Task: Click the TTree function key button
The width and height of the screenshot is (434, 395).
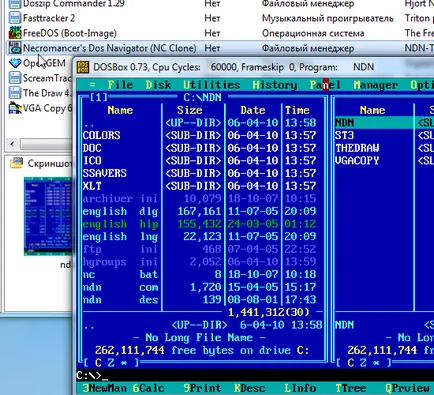Action: click(x=350, y=388)
